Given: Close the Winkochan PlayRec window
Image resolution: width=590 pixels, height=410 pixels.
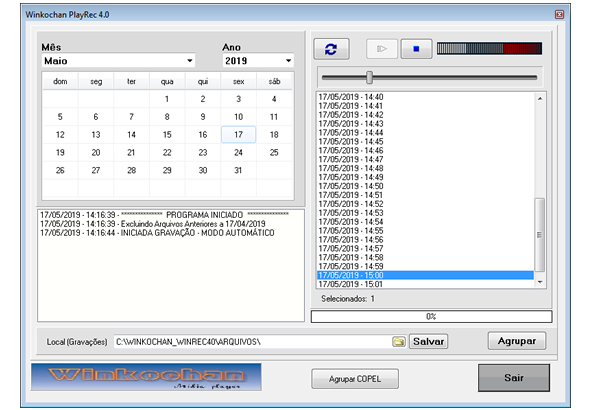Looking at the screenshot, I should 559,14.
